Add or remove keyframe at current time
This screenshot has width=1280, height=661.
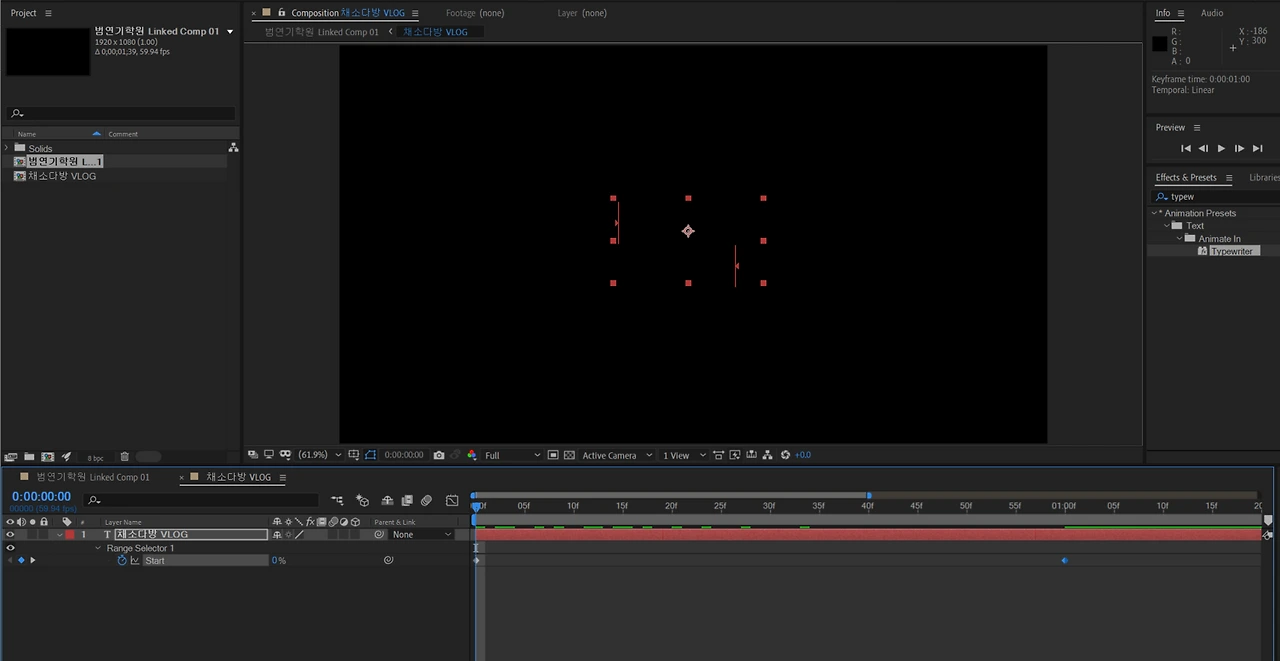21,560
